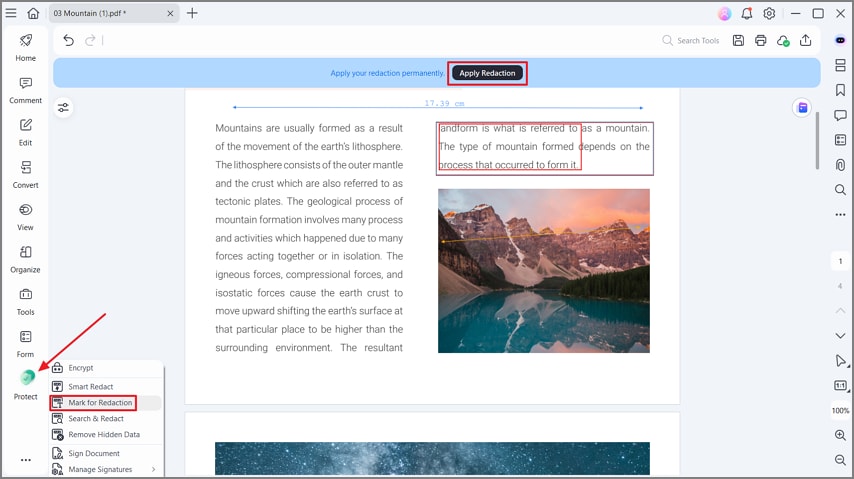Open the form fields panel icon
This screenshot has width=854, height=479.
click(x=840, y=140)
